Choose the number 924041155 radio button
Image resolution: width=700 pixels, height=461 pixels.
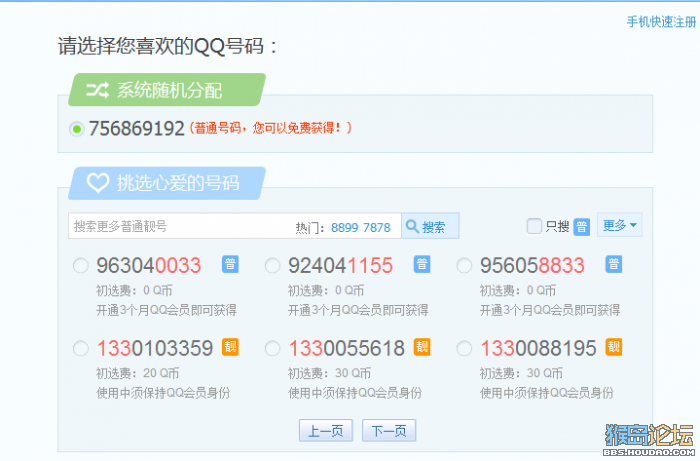[x=272, y=266]
